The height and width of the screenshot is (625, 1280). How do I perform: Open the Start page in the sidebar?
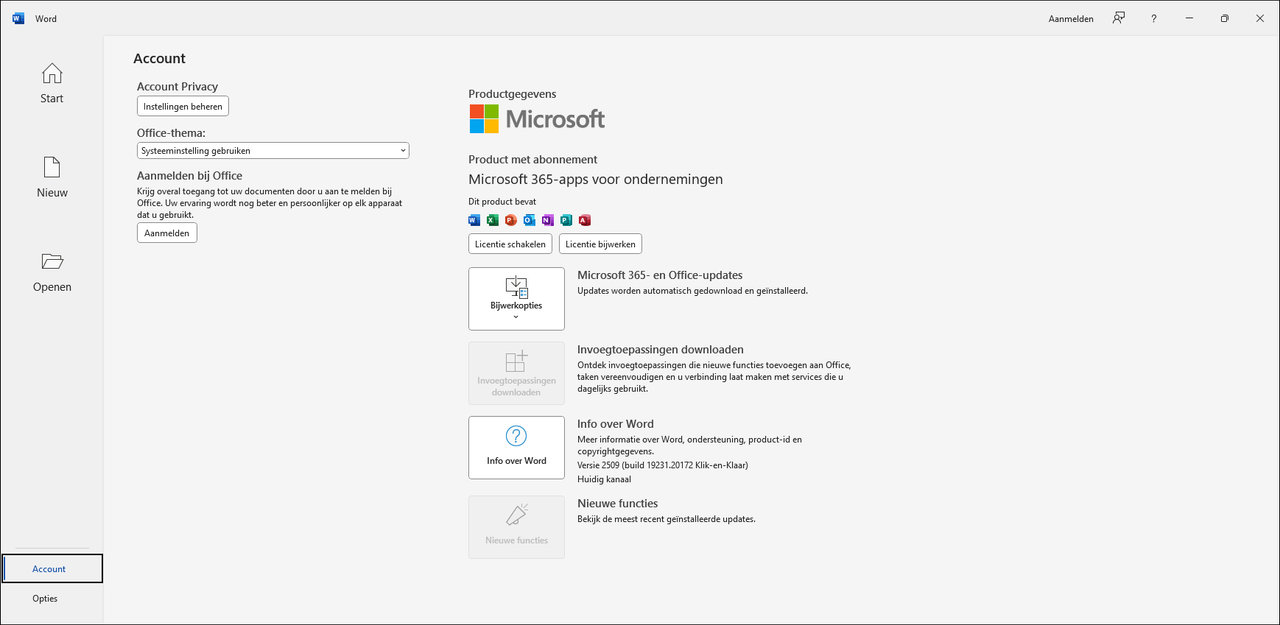pos(52,84)
